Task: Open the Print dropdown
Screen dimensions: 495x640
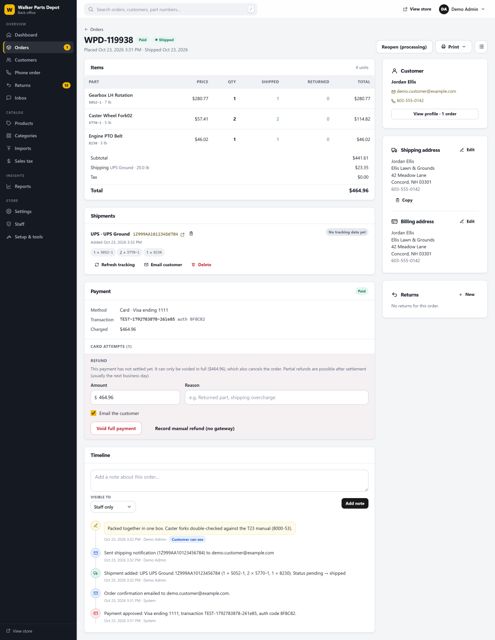Action: pos(453,47)
